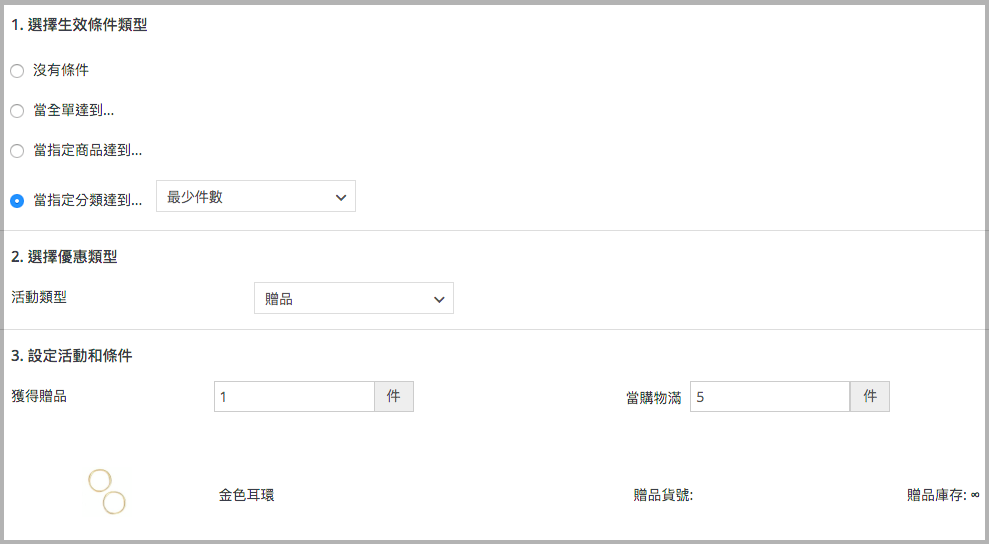The height and width of the screenshot is (544, 989).
Task: Select the 當全單達到... radio option
Action: click(x=17, y=111)
